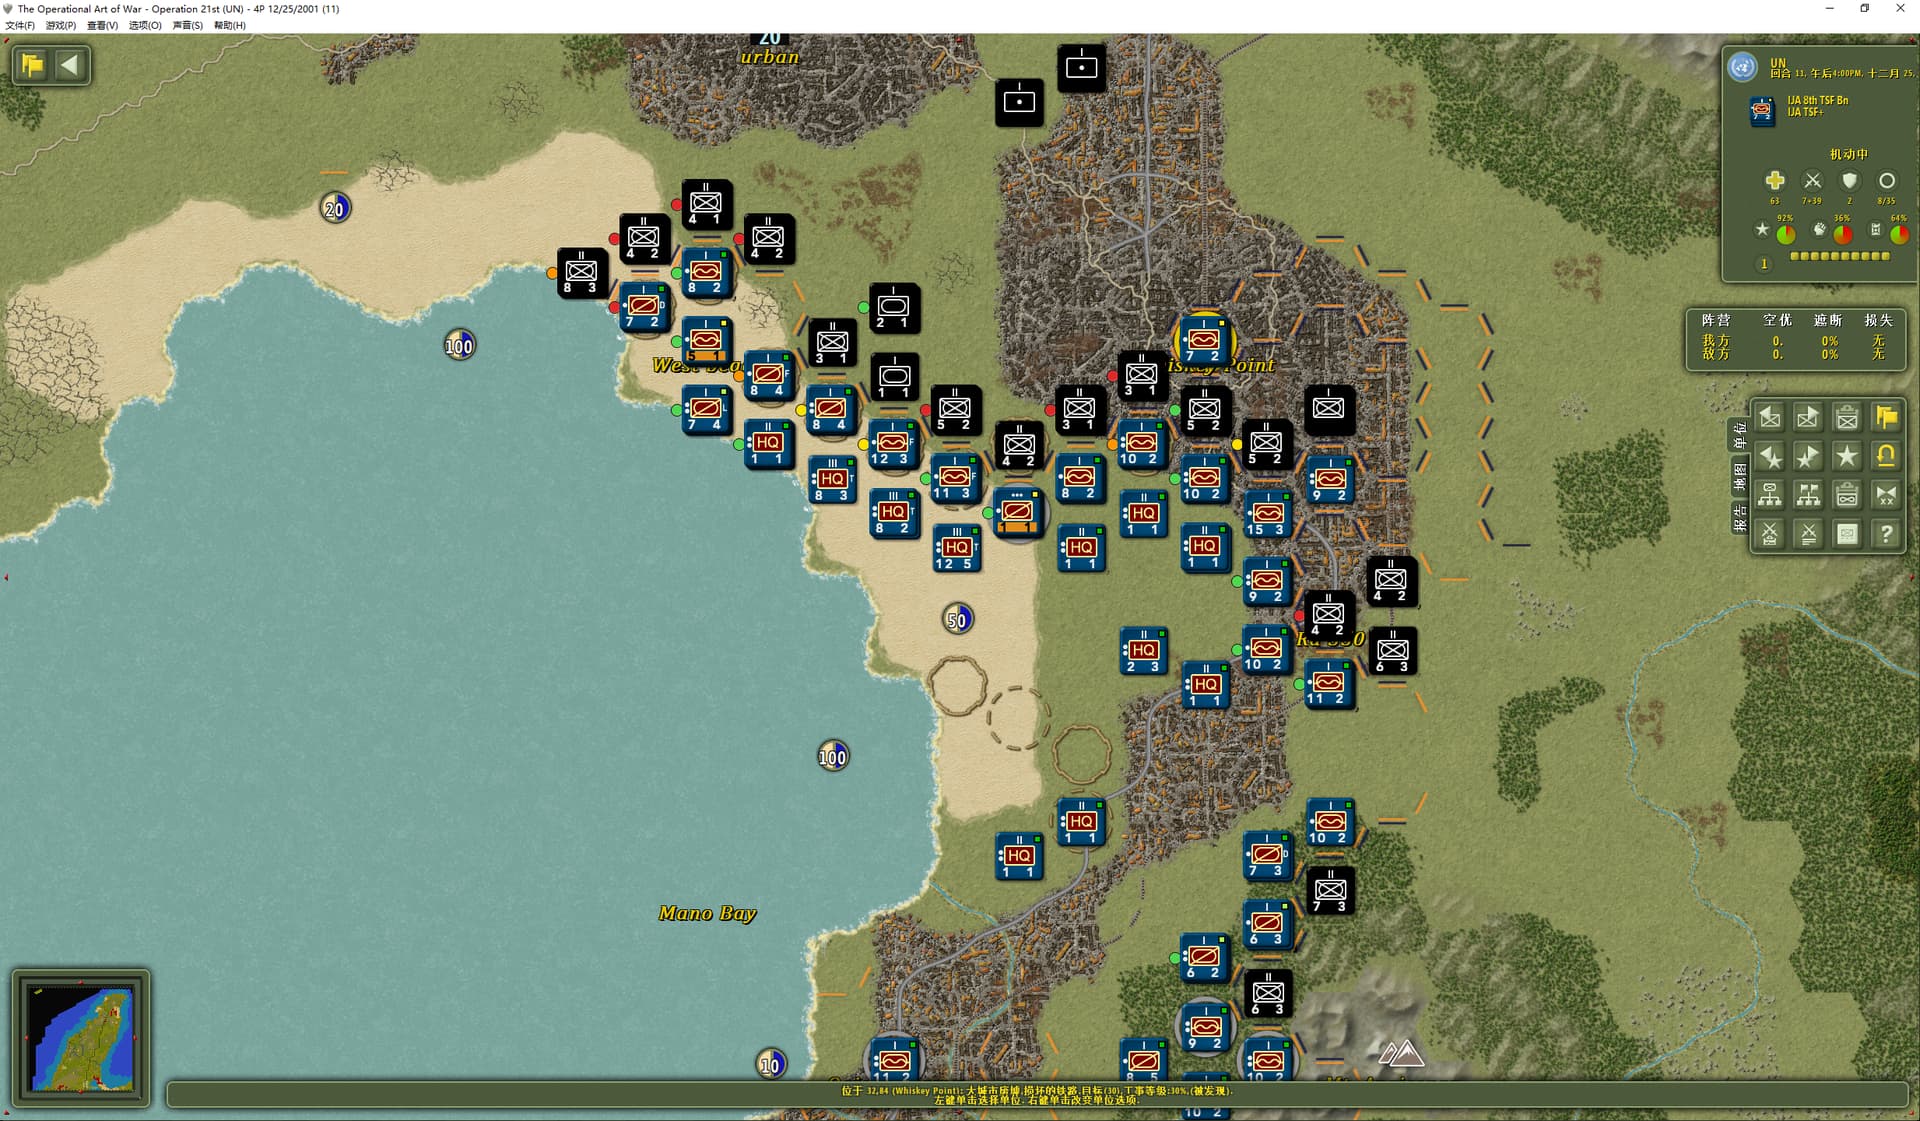
Task: Select the blue 15-3 unit counter
Action: [1266, 515]
